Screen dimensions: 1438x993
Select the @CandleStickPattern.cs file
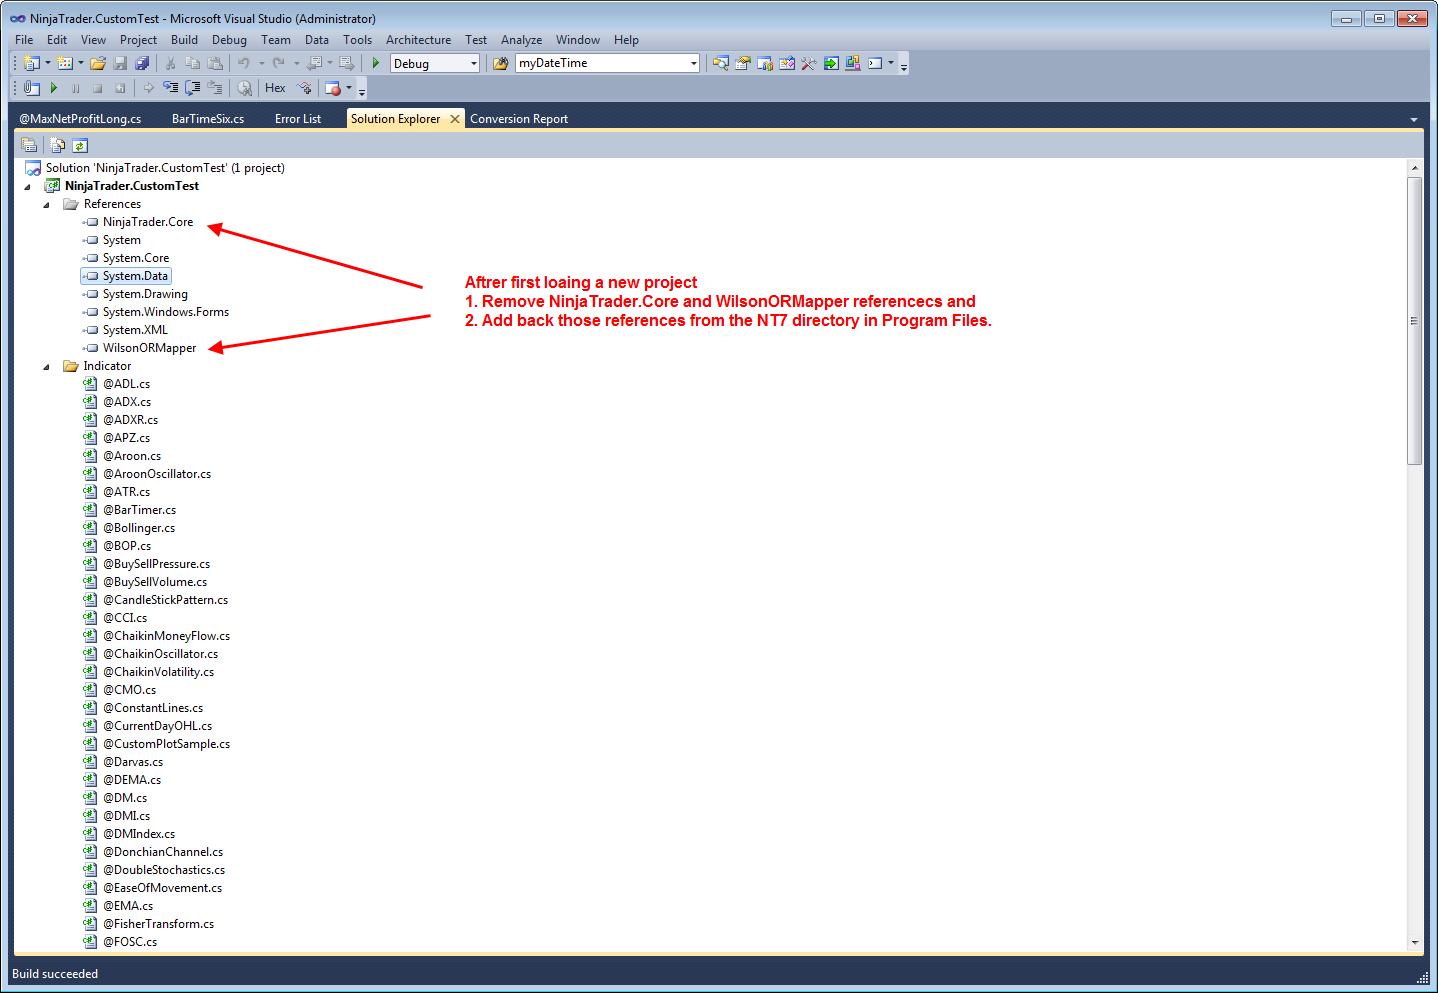click(x=165, y=600)
